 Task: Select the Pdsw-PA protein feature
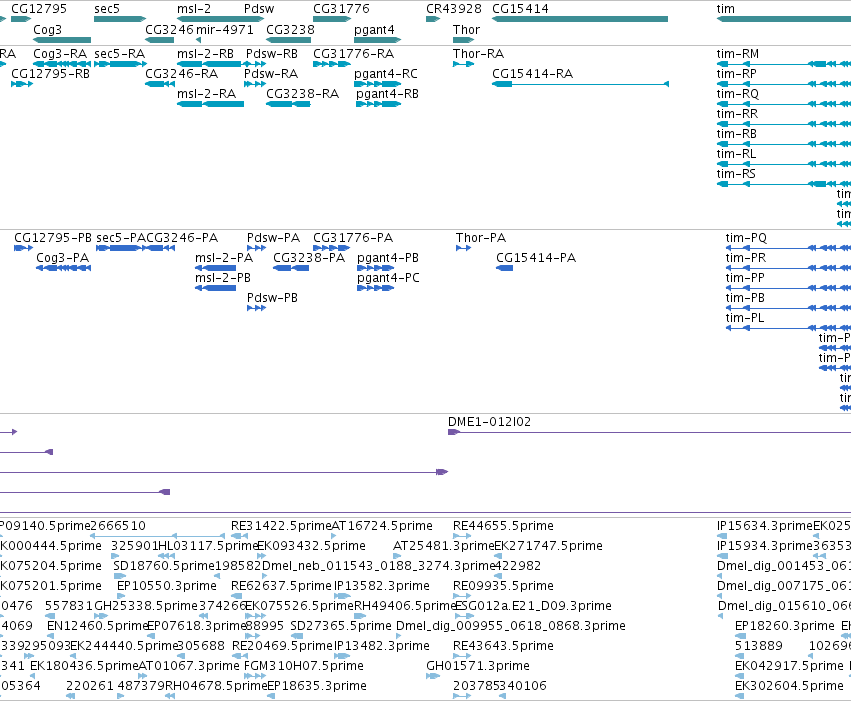[x=256, y=248]
